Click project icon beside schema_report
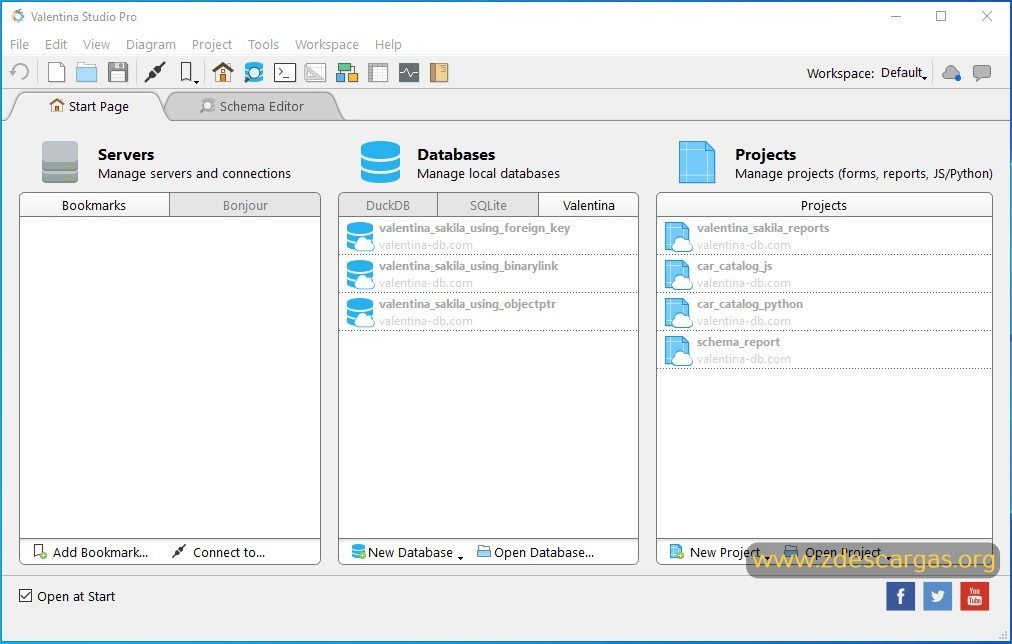Viewport: 1012px width, 644px height. (678, 350)
